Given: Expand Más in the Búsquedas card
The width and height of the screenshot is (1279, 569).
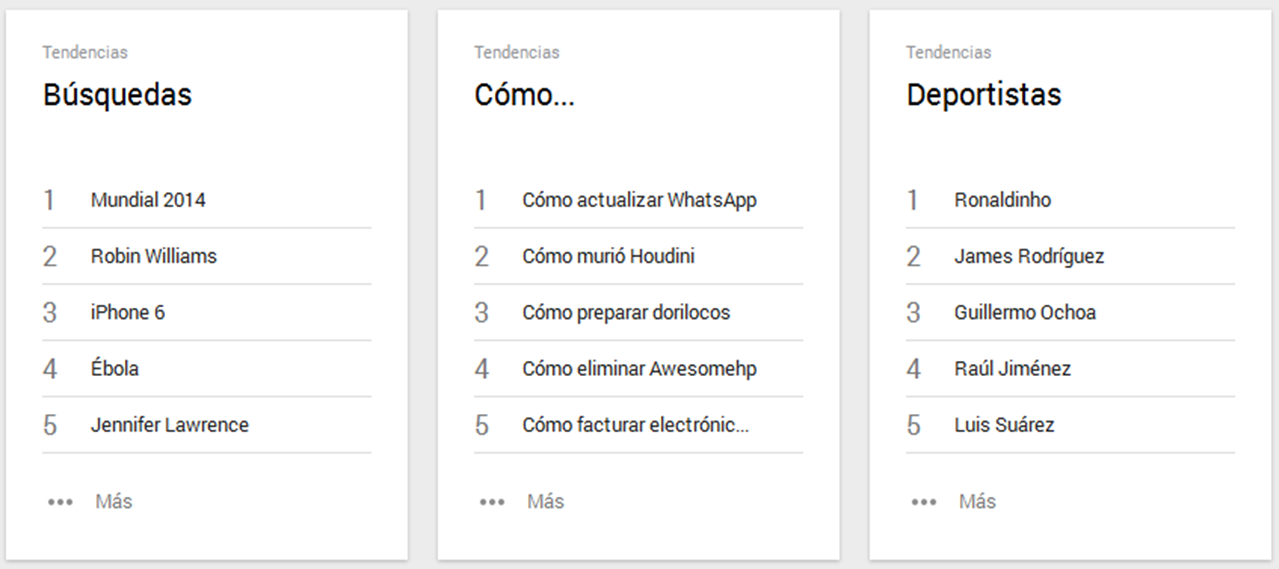Looking at the screenshot, I should (x=114, y=501).
